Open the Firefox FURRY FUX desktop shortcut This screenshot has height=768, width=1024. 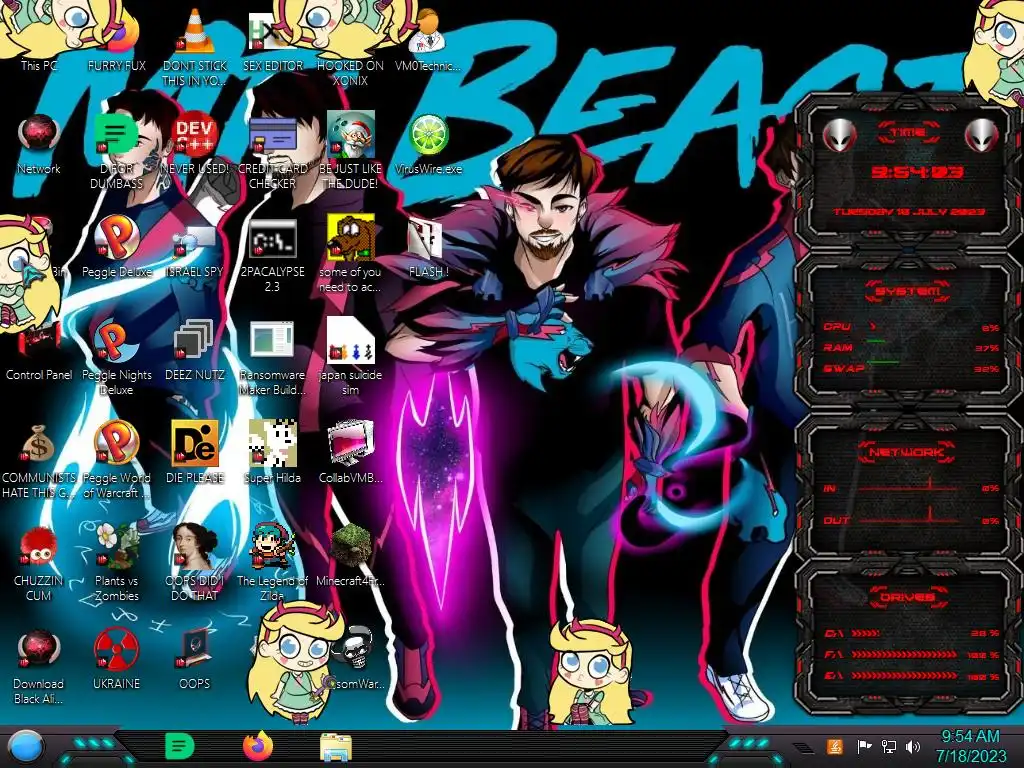pos(117,42)
